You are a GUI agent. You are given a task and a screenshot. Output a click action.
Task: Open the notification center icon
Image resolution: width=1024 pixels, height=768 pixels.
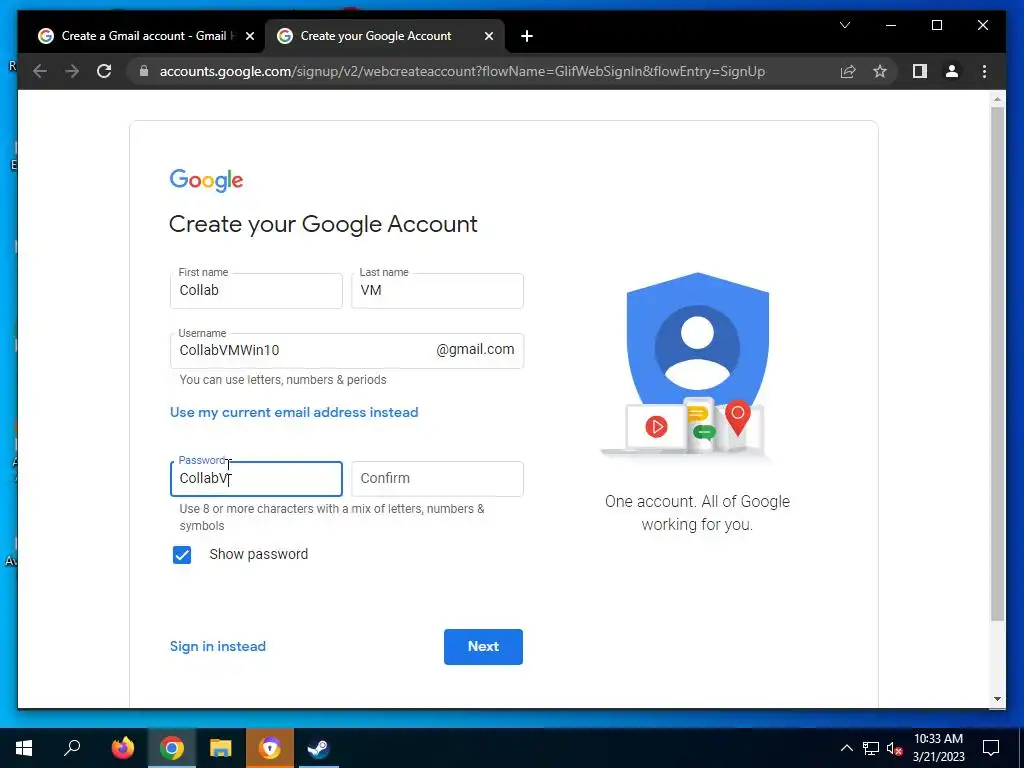click(991, 748)
